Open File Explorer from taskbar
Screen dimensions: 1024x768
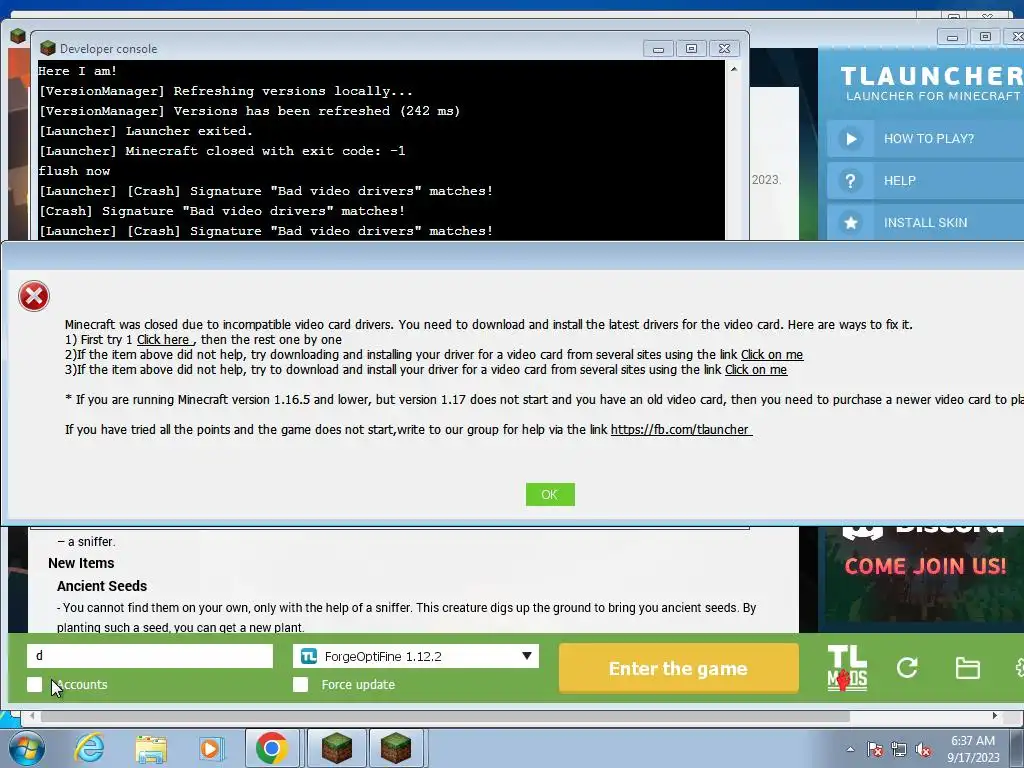[151, 749]
